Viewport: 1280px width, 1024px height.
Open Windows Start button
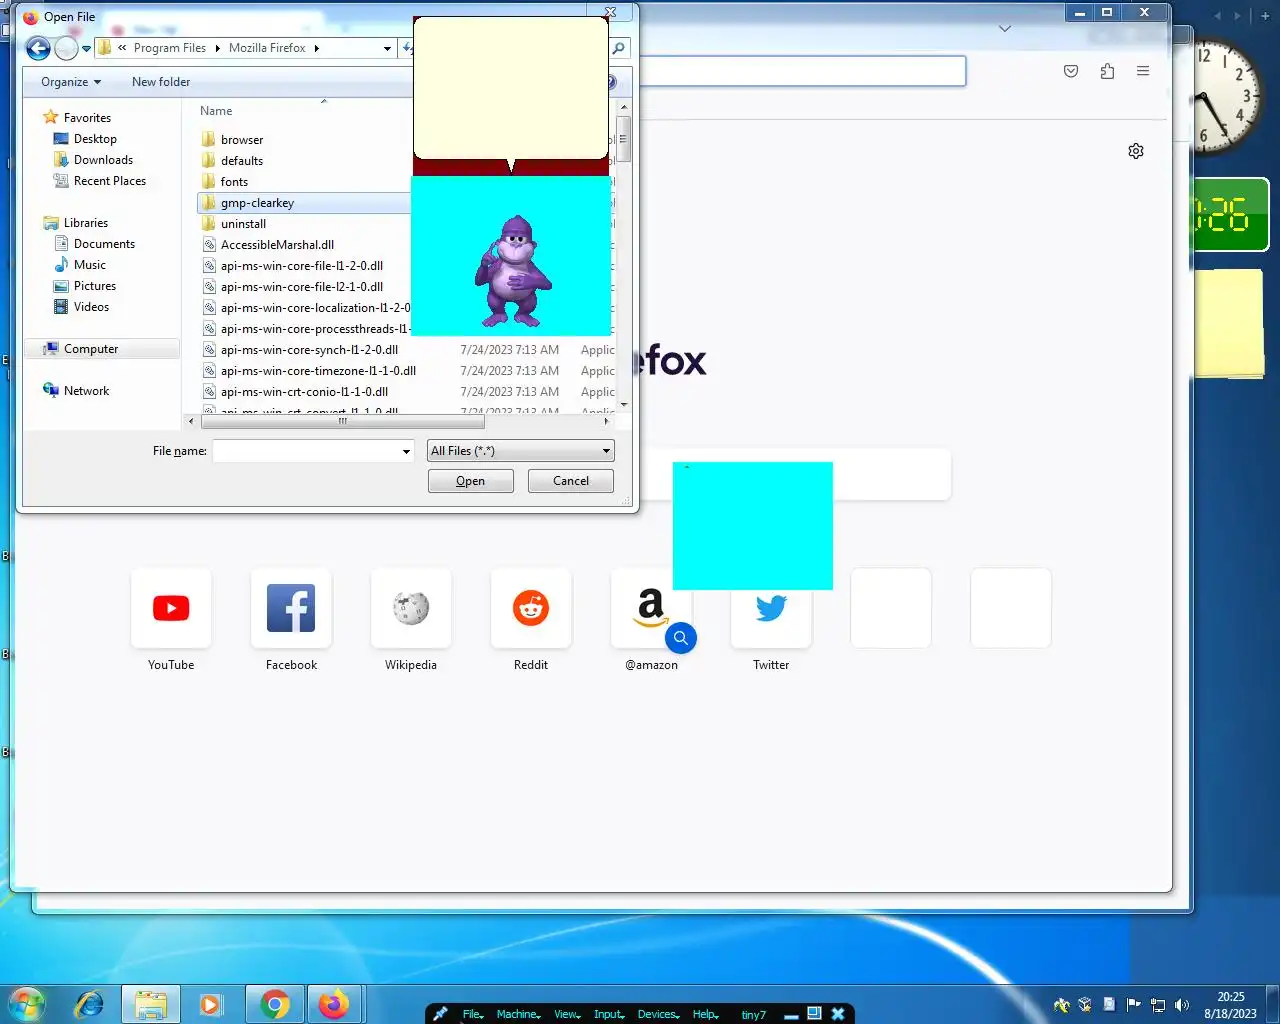click(27, 1003)
